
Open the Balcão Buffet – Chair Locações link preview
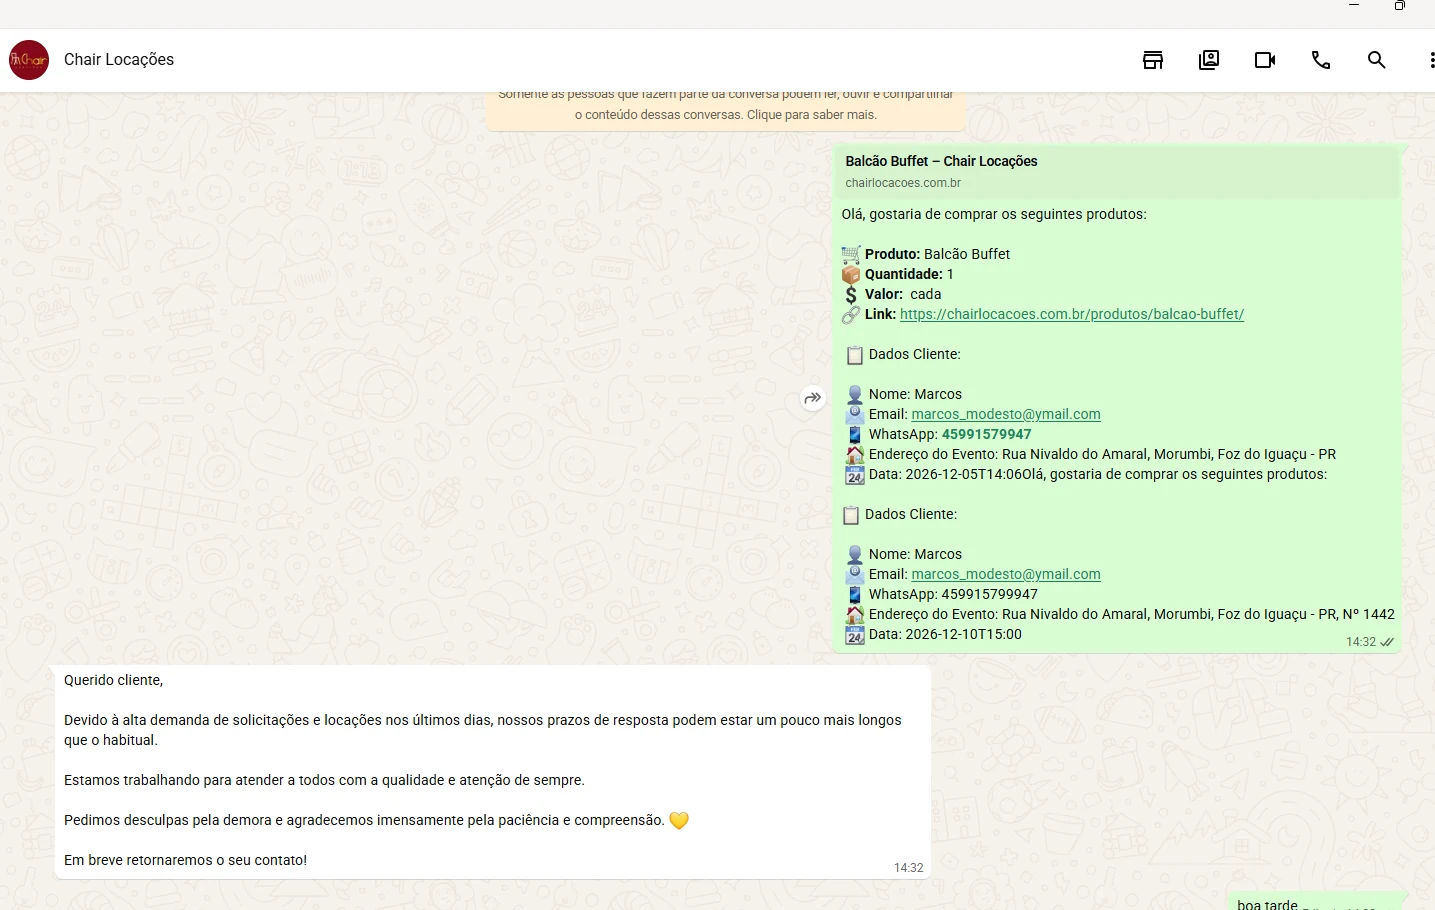pos(1117,172)
